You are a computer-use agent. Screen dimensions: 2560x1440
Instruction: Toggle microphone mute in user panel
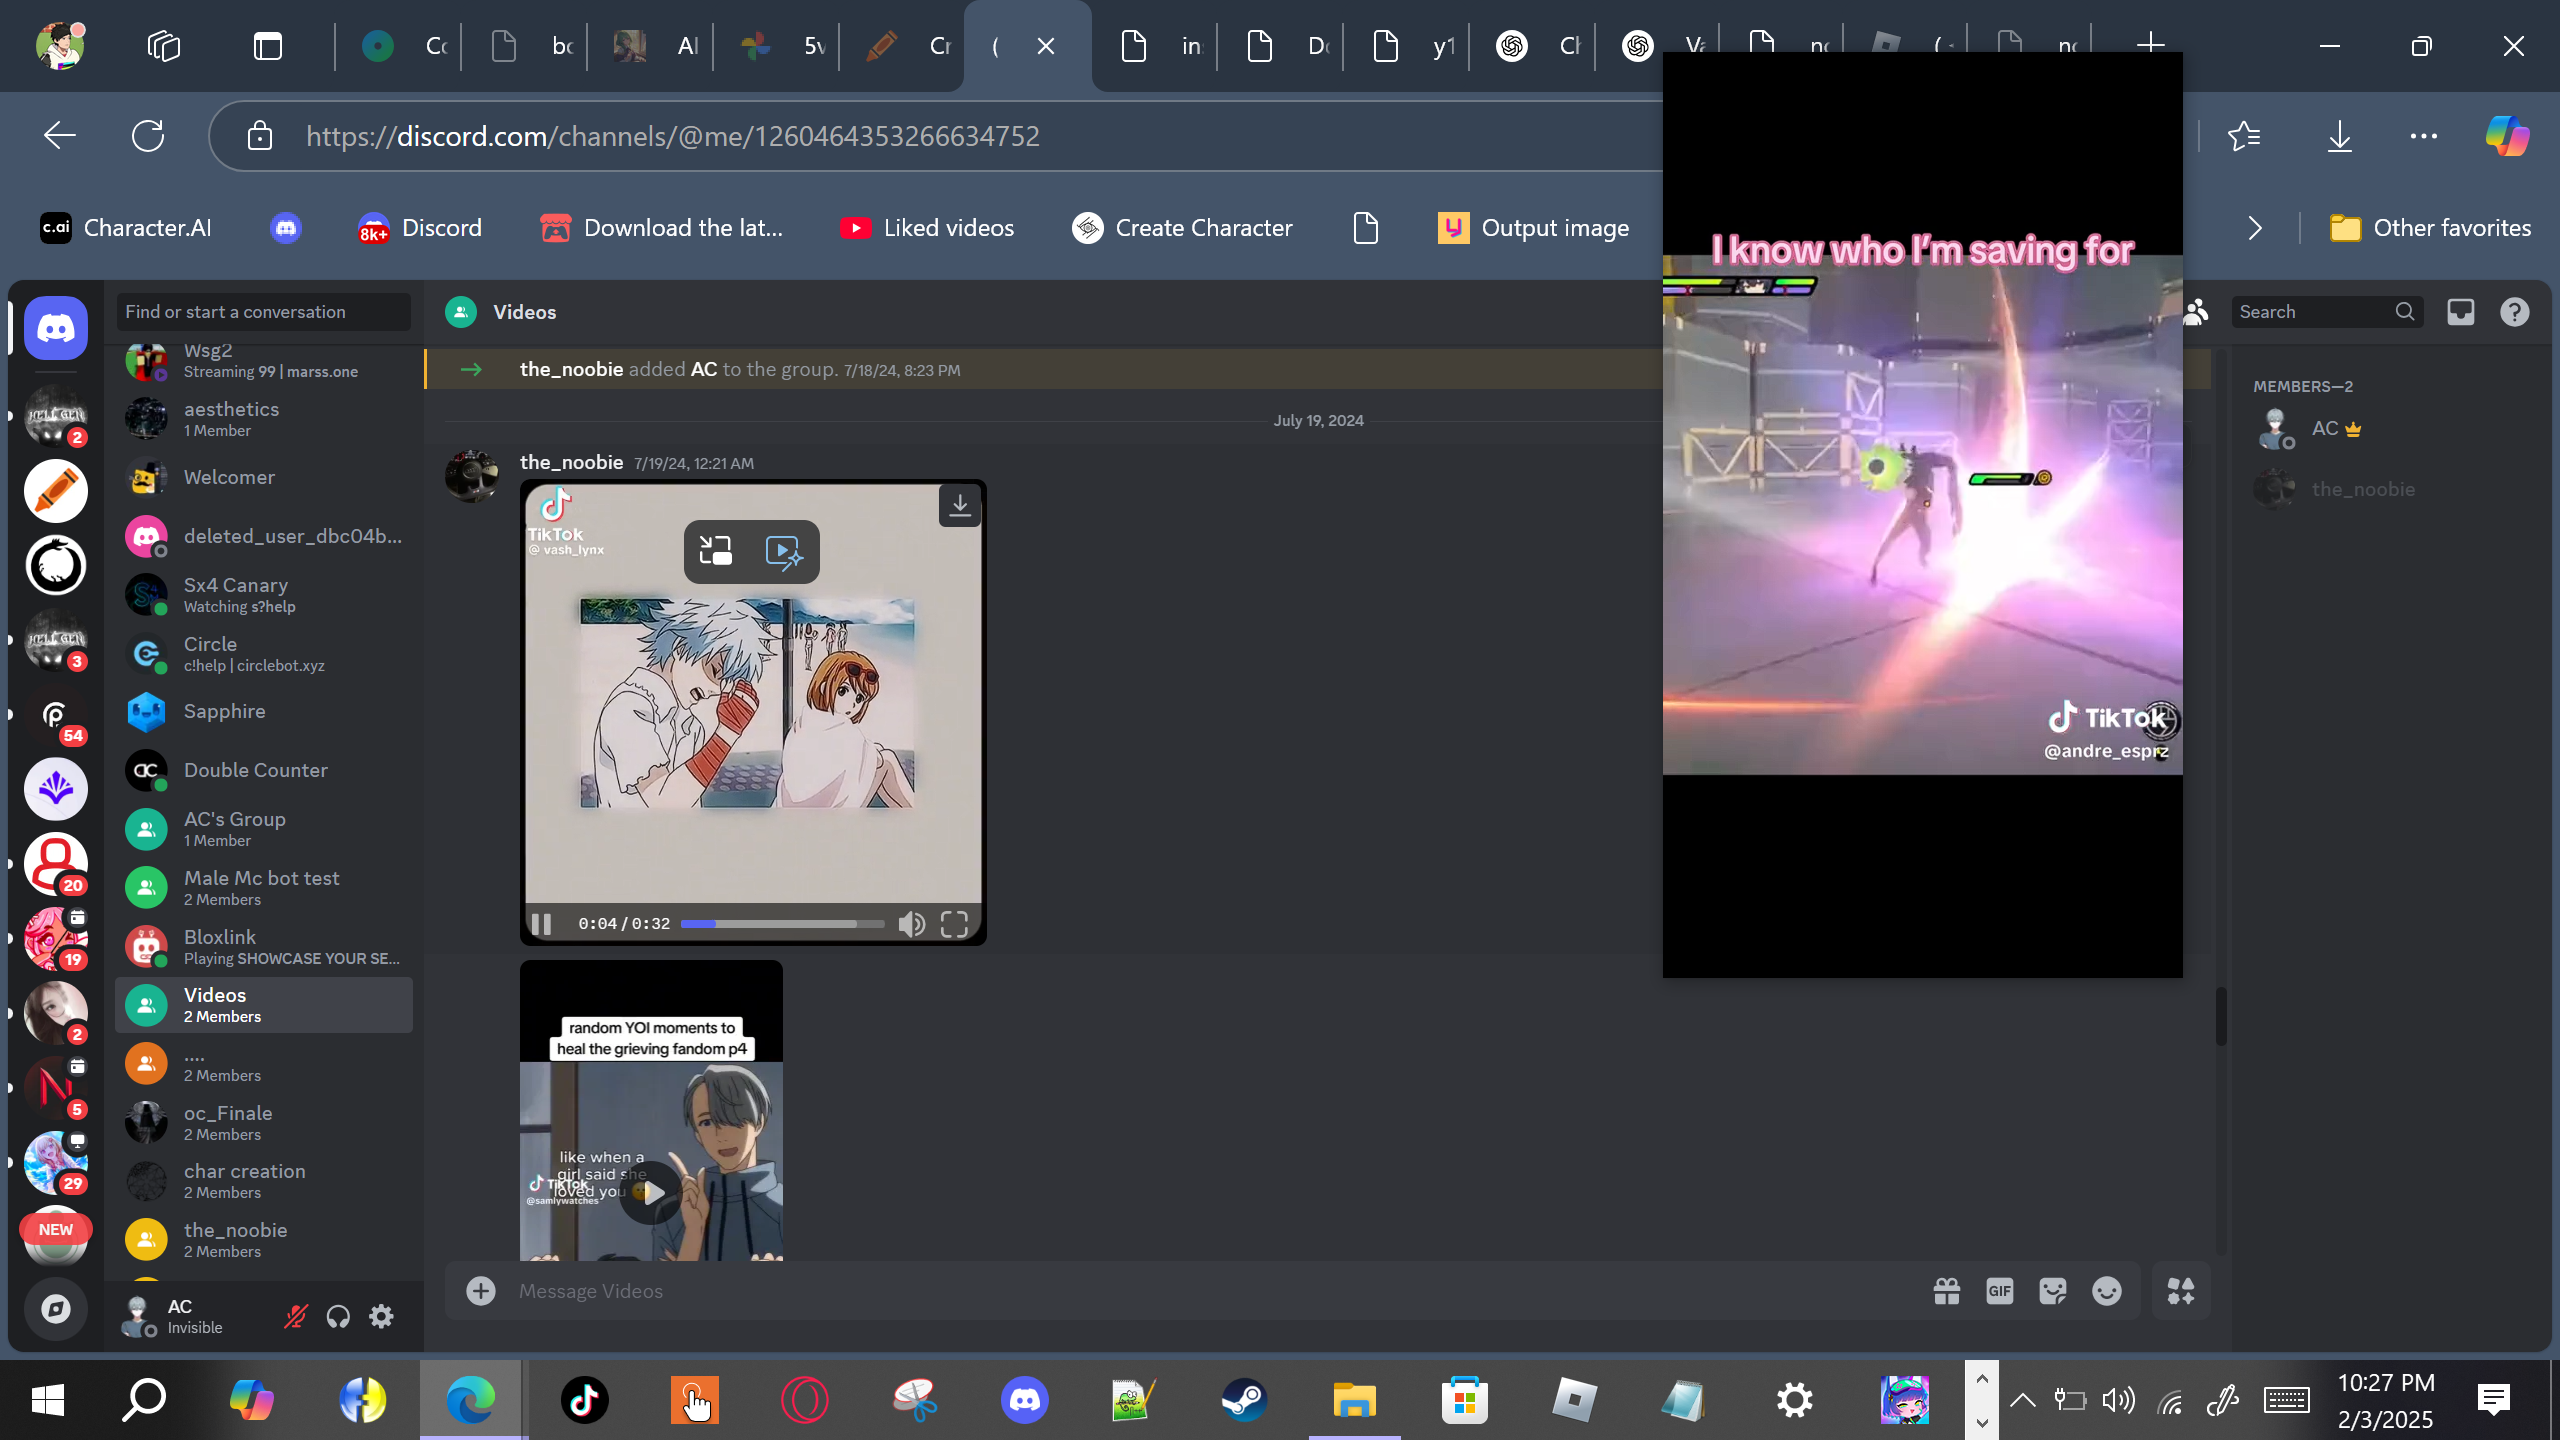coord(295,1316)
